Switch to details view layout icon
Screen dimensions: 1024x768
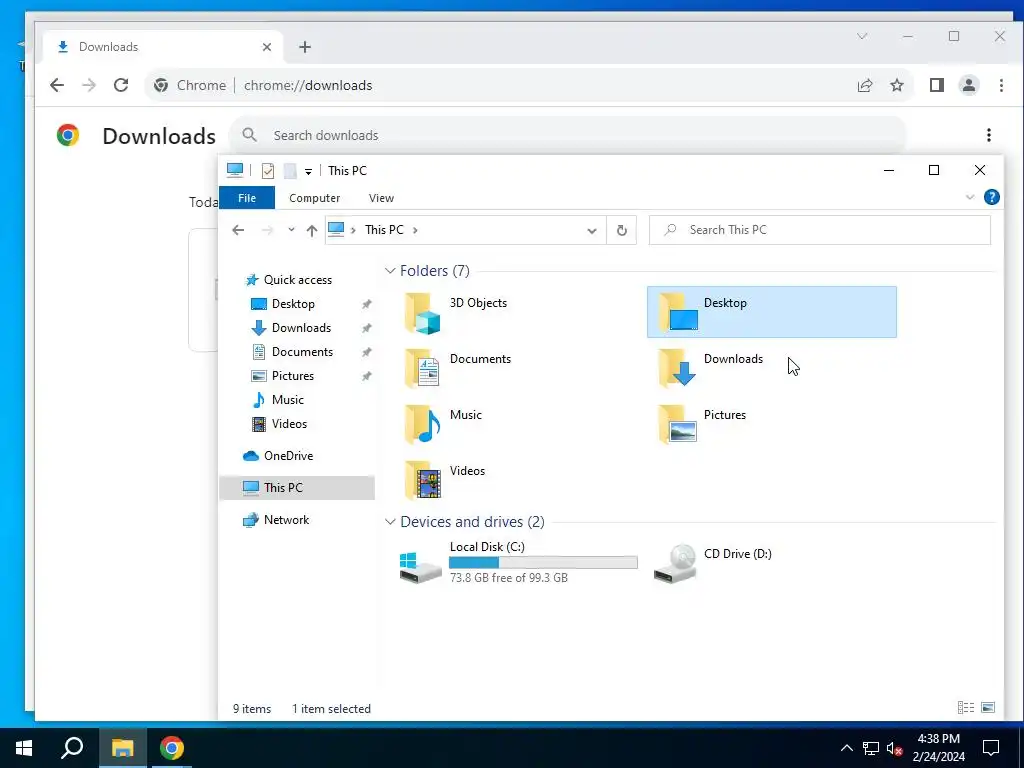pyautogui.click(x=966, y=708)
